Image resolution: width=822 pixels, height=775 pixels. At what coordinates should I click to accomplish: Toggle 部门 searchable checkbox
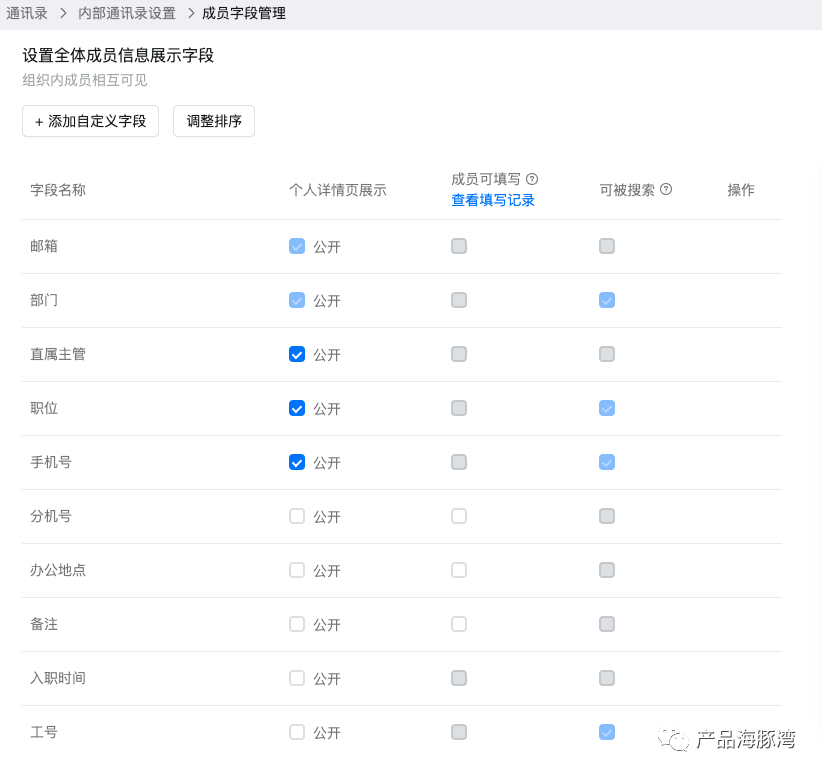point(607,300)
